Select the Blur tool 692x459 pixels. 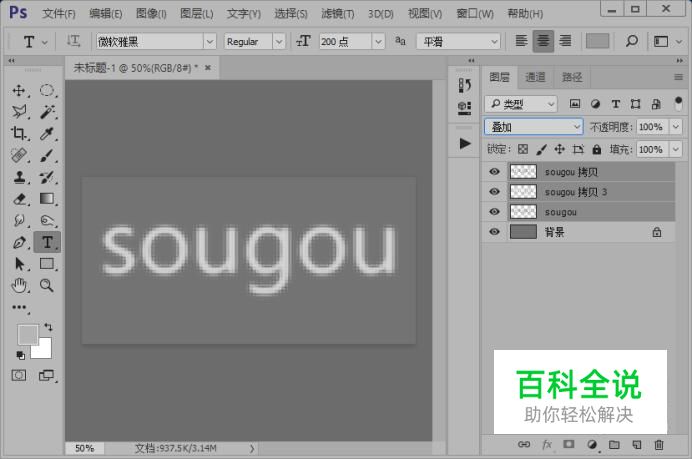pos(19,220)
